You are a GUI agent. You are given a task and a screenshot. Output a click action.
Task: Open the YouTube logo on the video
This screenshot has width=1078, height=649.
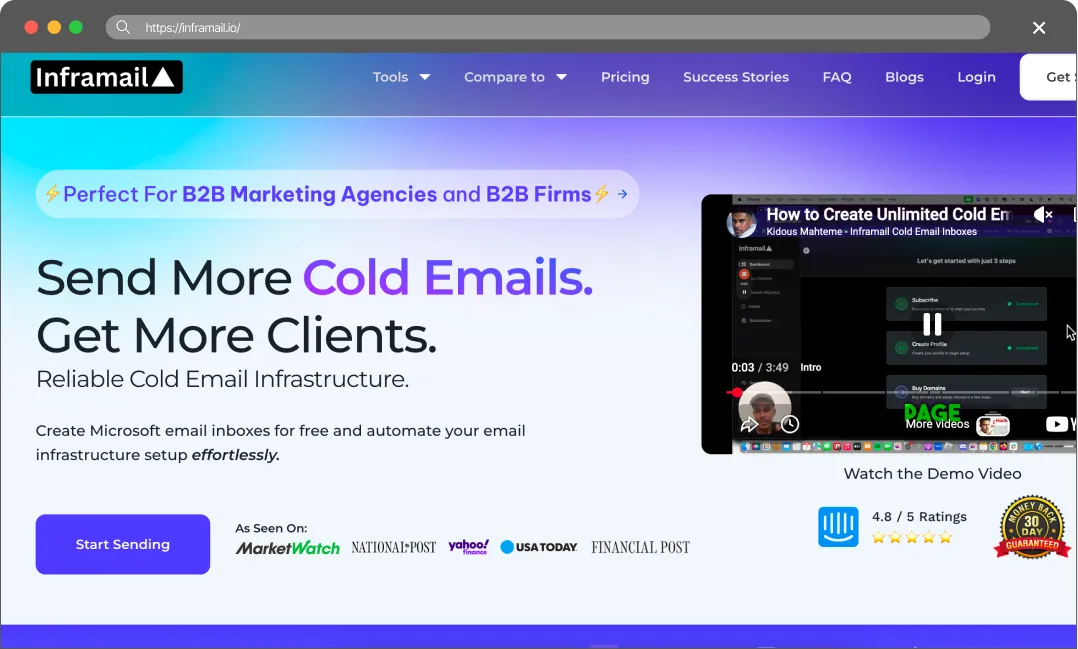(1059, 424)
